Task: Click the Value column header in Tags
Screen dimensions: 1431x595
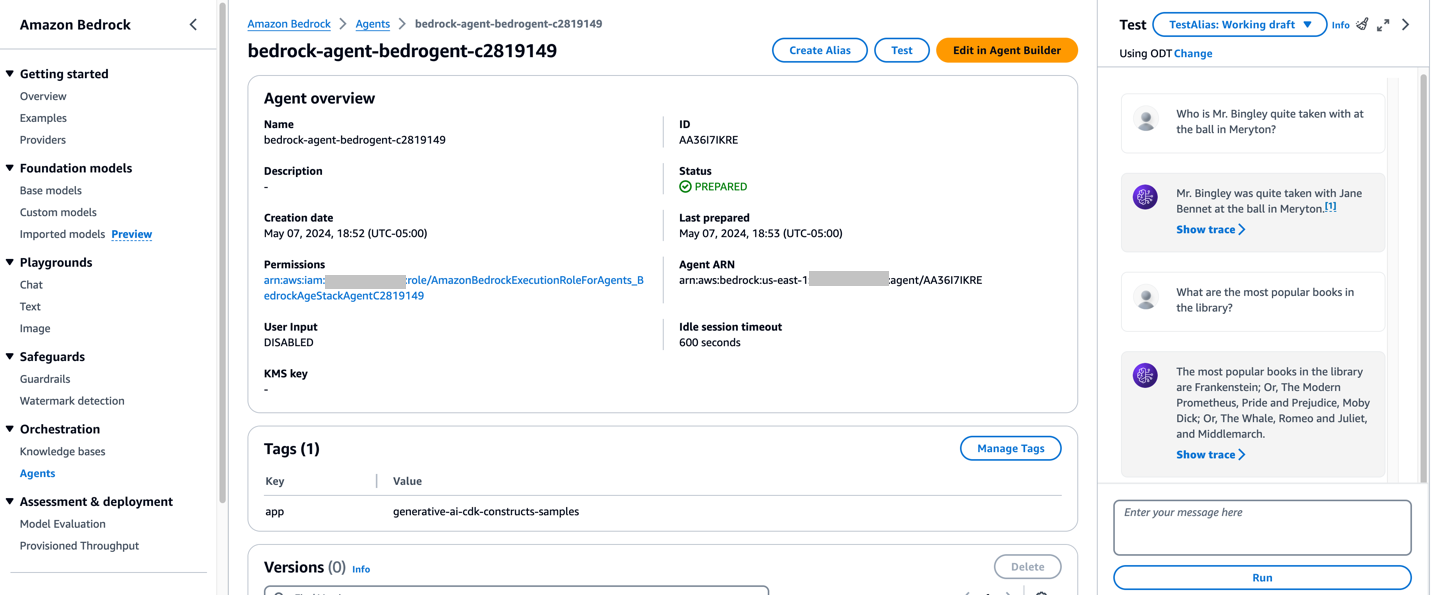Action: 407,482
